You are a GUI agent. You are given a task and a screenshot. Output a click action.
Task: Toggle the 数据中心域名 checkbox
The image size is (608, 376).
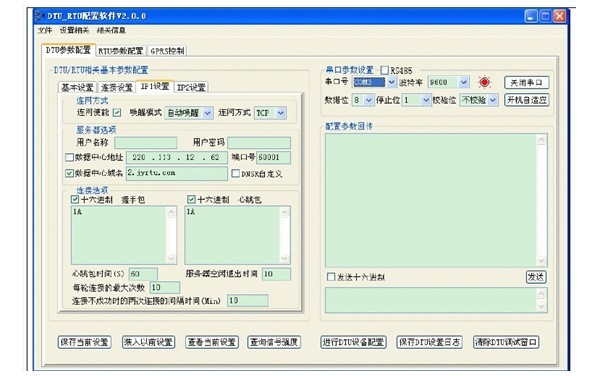[x=69, y=173]
